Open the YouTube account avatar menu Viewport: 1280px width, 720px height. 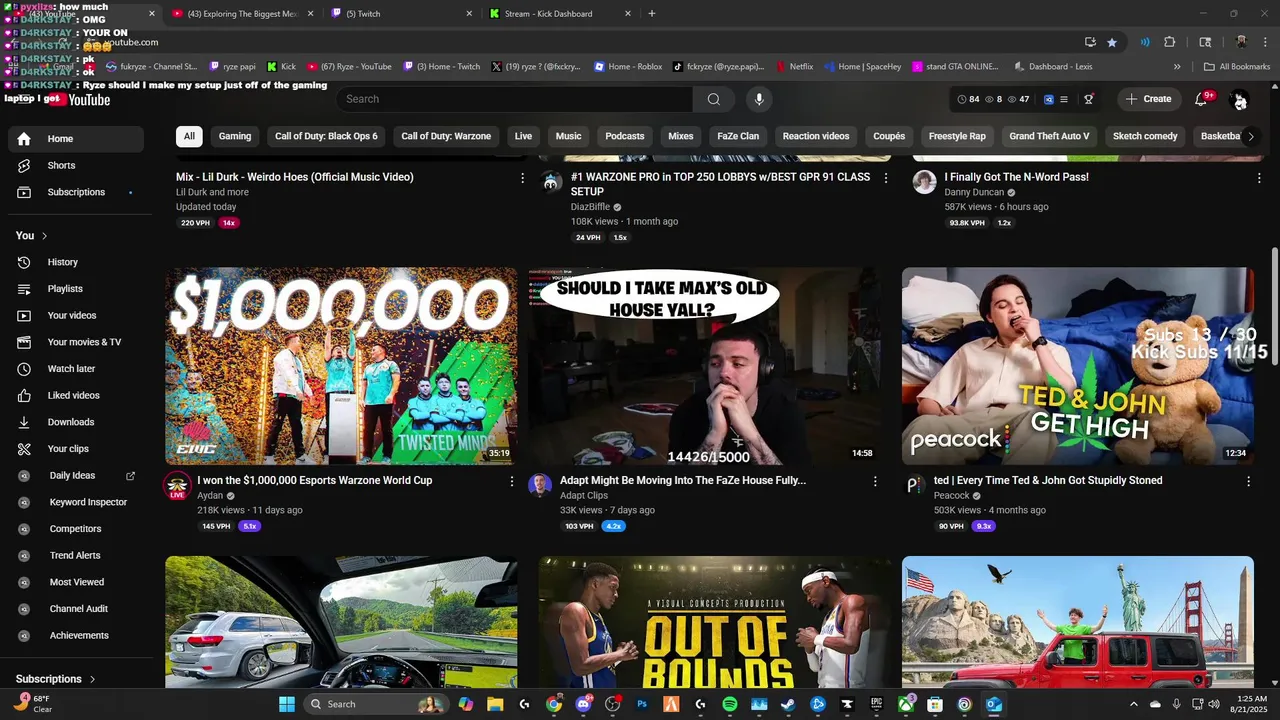(1239, 99)
